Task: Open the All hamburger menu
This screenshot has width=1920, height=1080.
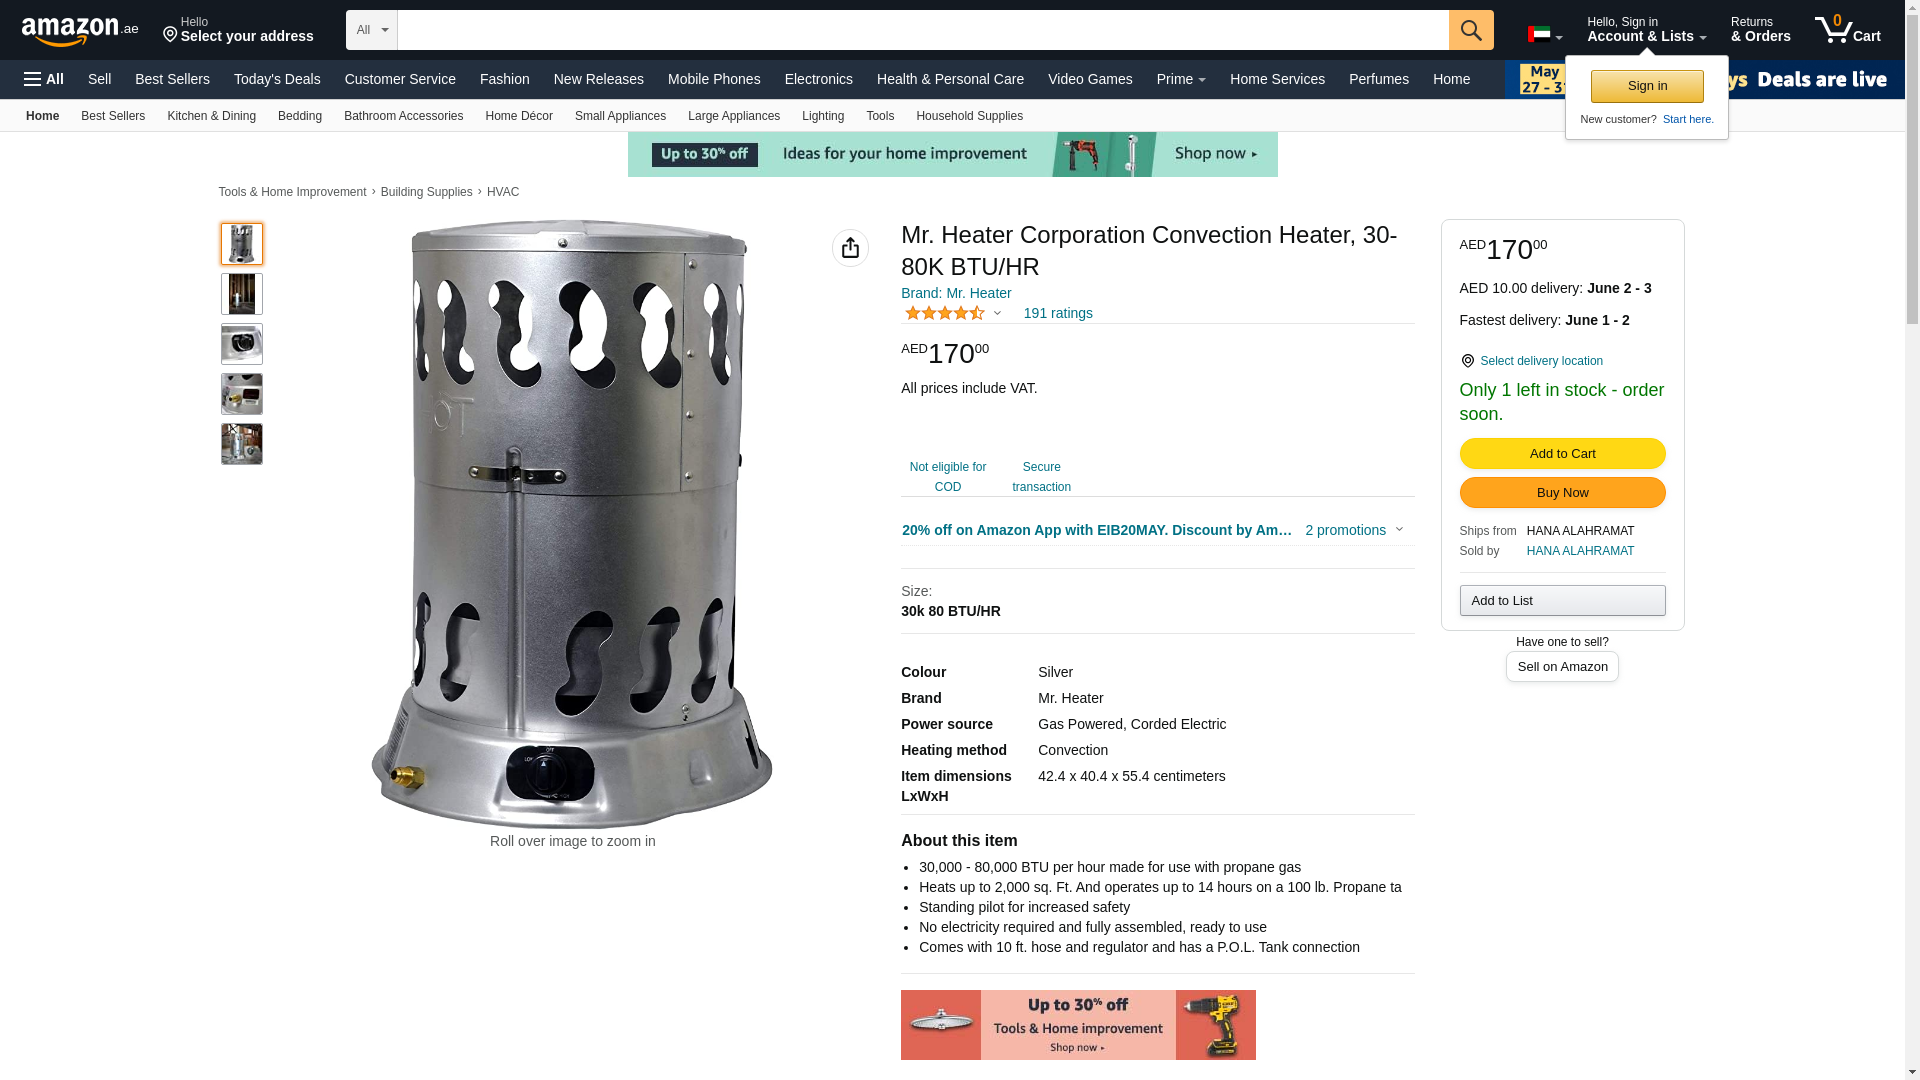Action: click(x=44, y=79)
